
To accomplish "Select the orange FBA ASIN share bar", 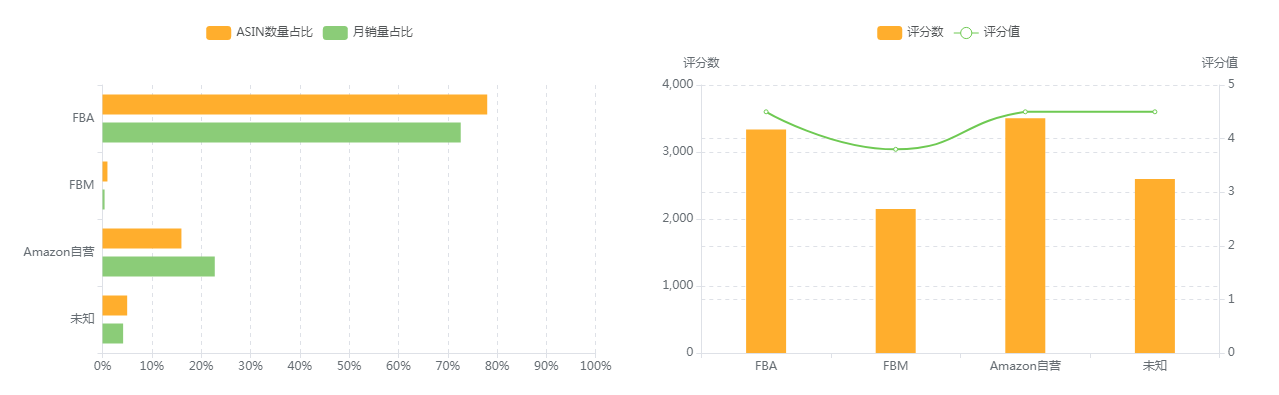I will coord(295,104).
